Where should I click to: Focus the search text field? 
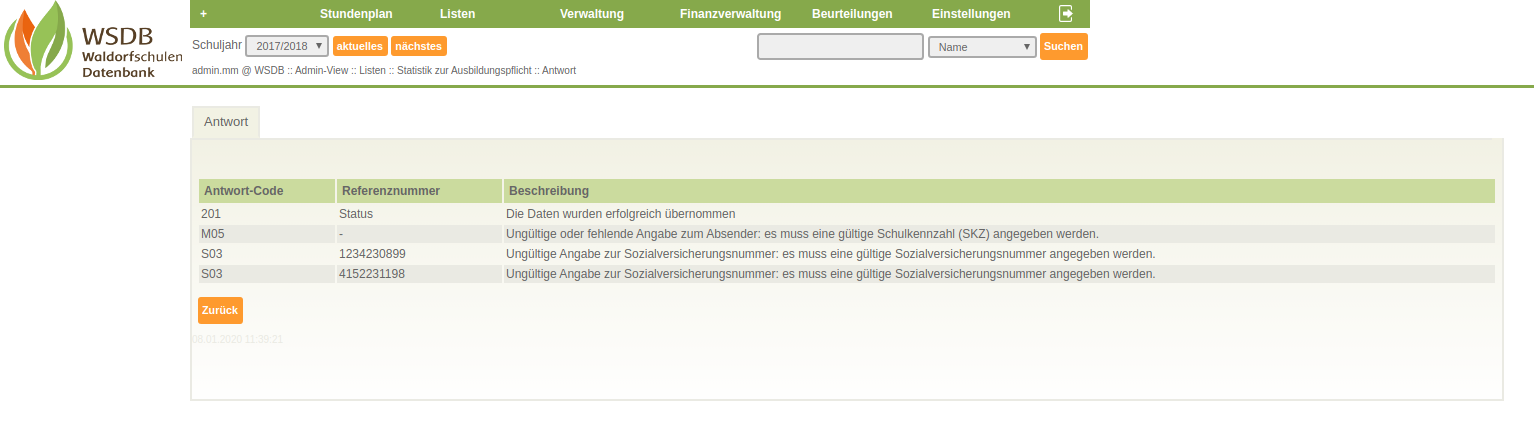click(x=840, y=47)
